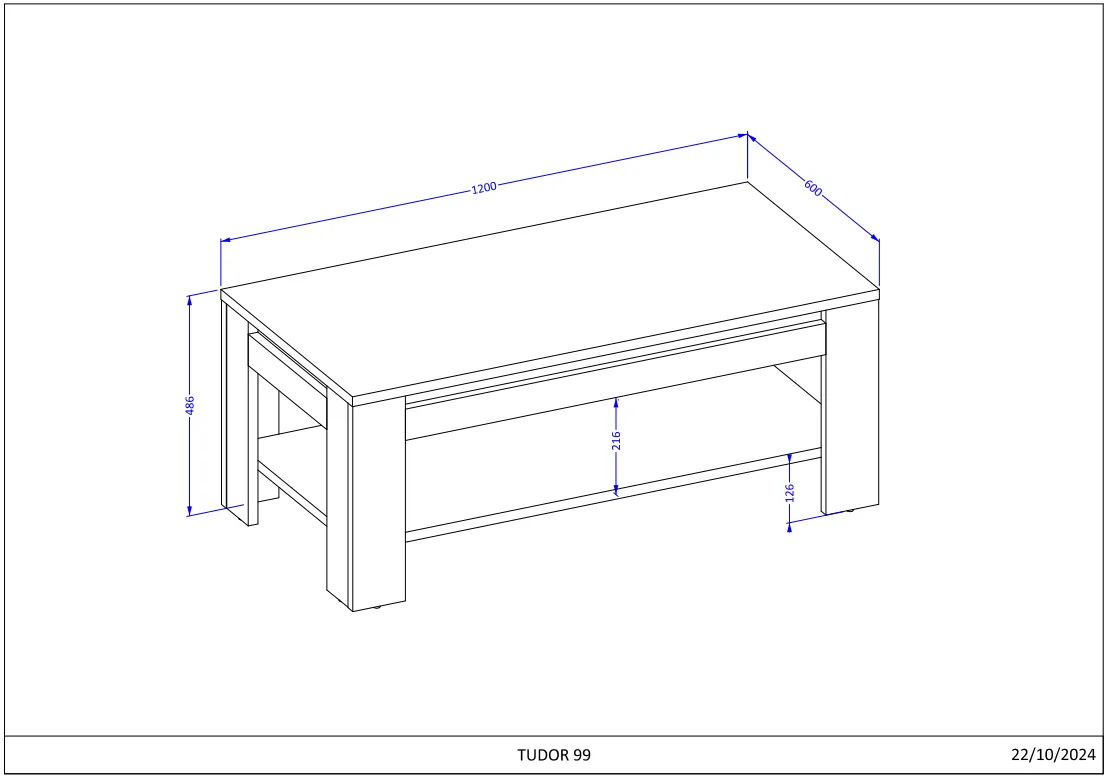1106x777 pixels.
Task: Click the 126 lower clearance dimension
Action: (x=789, y=492)
